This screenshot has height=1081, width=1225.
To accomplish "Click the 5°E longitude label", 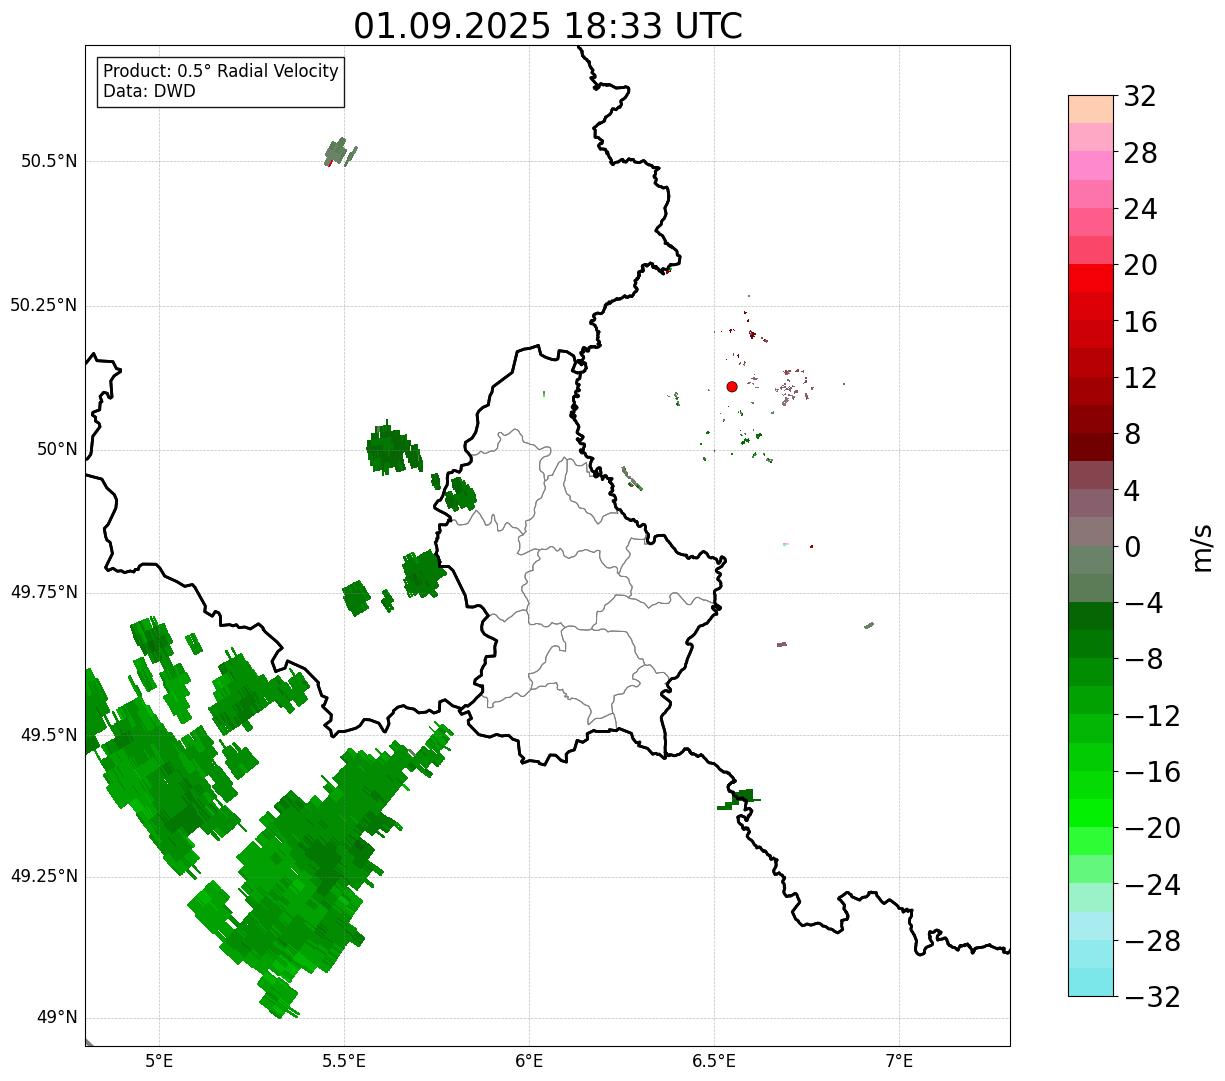I will 159,1061.
